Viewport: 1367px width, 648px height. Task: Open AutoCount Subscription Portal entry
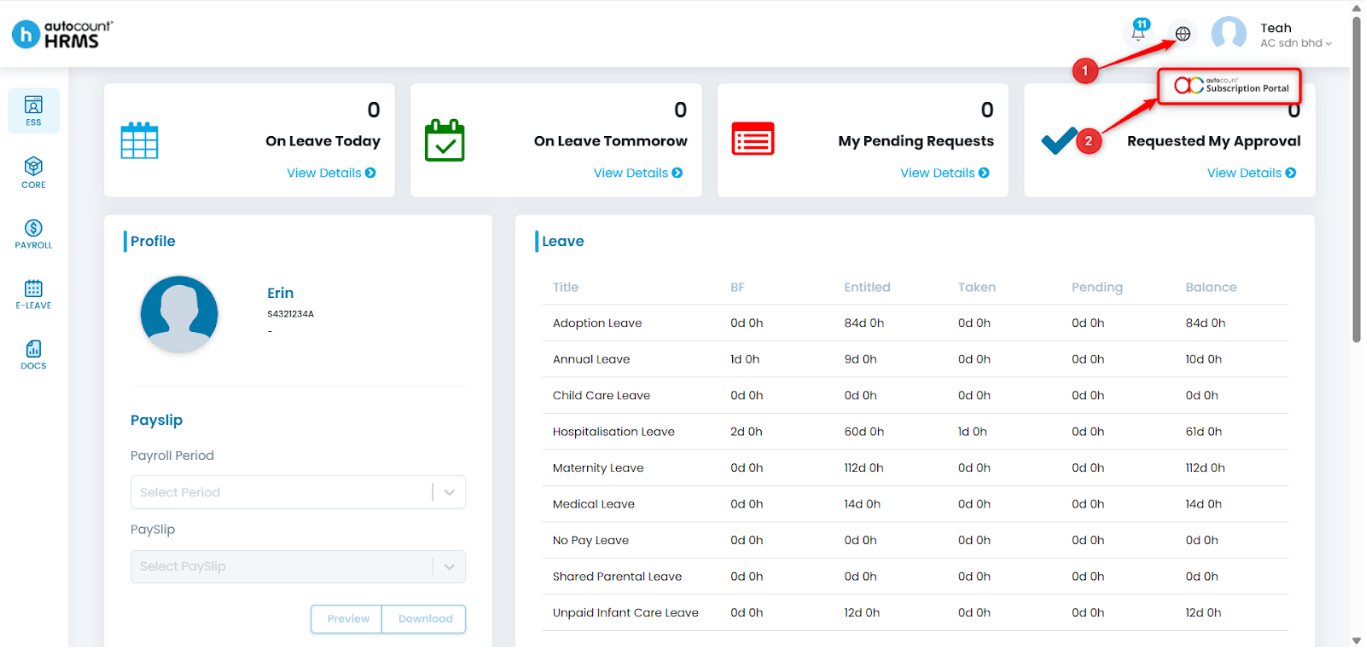tap(1230, 86)
